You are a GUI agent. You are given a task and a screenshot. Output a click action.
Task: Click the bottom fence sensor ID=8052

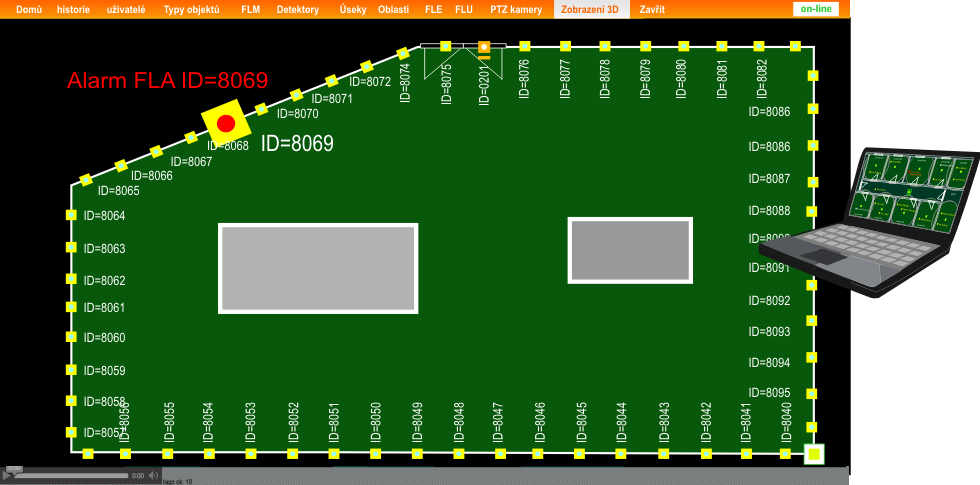point(292,454)
